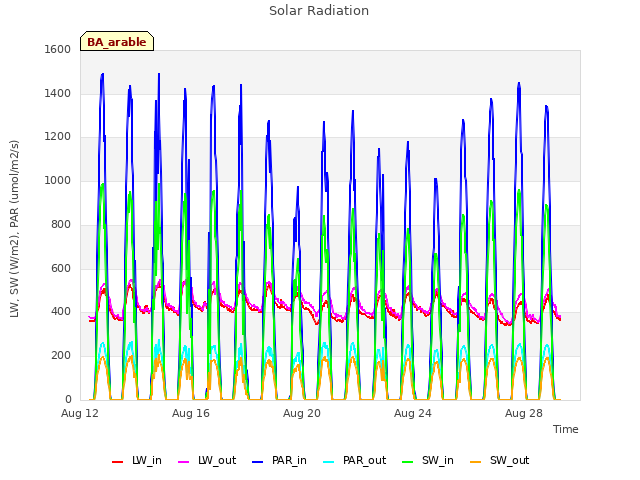The image size is (640, 480).
Task: Click the 400 y-axis tick label
Action: coord(61,312)
